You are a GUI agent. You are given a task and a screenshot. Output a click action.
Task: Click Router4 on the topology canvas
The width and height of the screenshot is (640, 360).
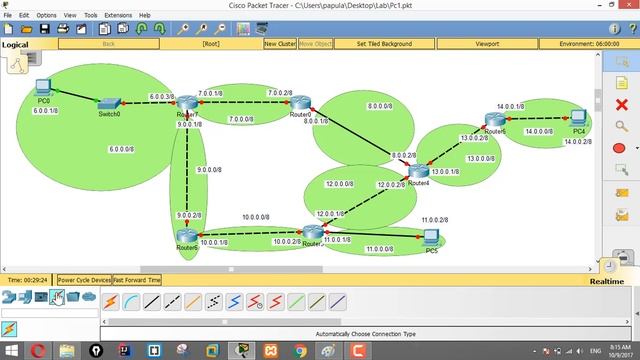pyautogui.click(x=419, y=171)
